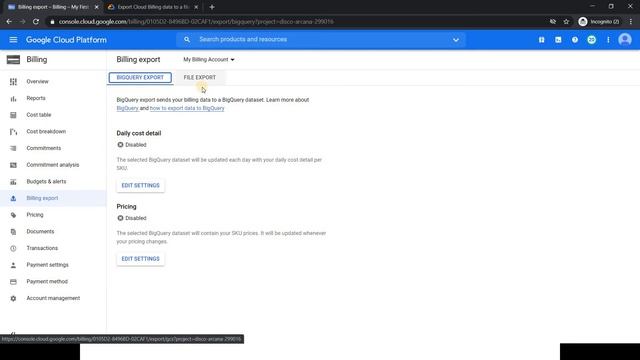Click the Documents icon
This screenshot has height=360, width=640.
click(13, 231)
